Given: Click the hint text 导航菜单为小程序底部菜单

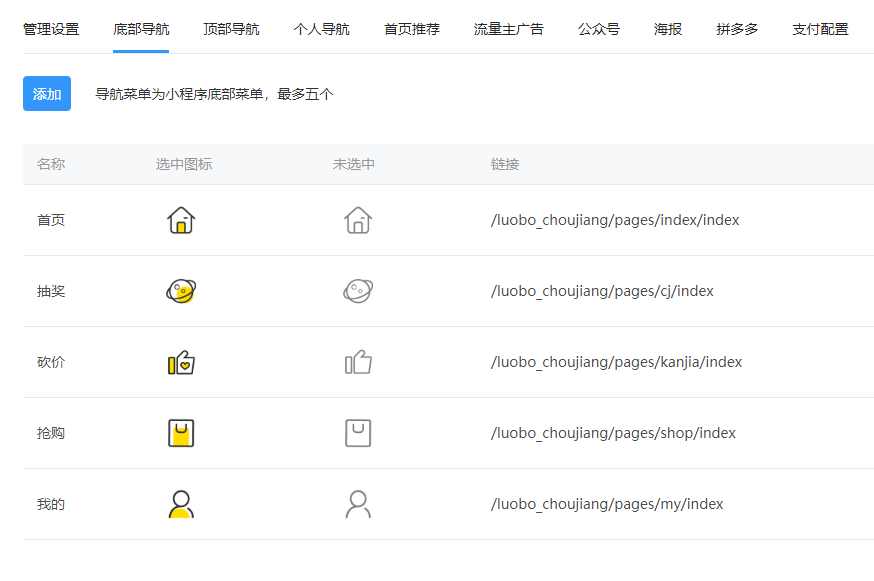Looking at the screenshot, I should [179, 94].
